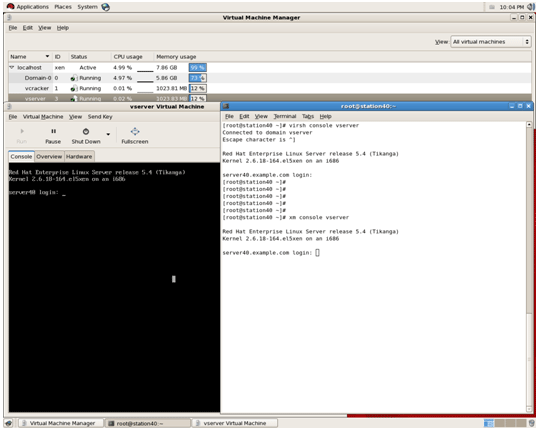Viewport: 539px width, 431px height.
Task: Open the terminal's View menu
Action: point(261,117)
